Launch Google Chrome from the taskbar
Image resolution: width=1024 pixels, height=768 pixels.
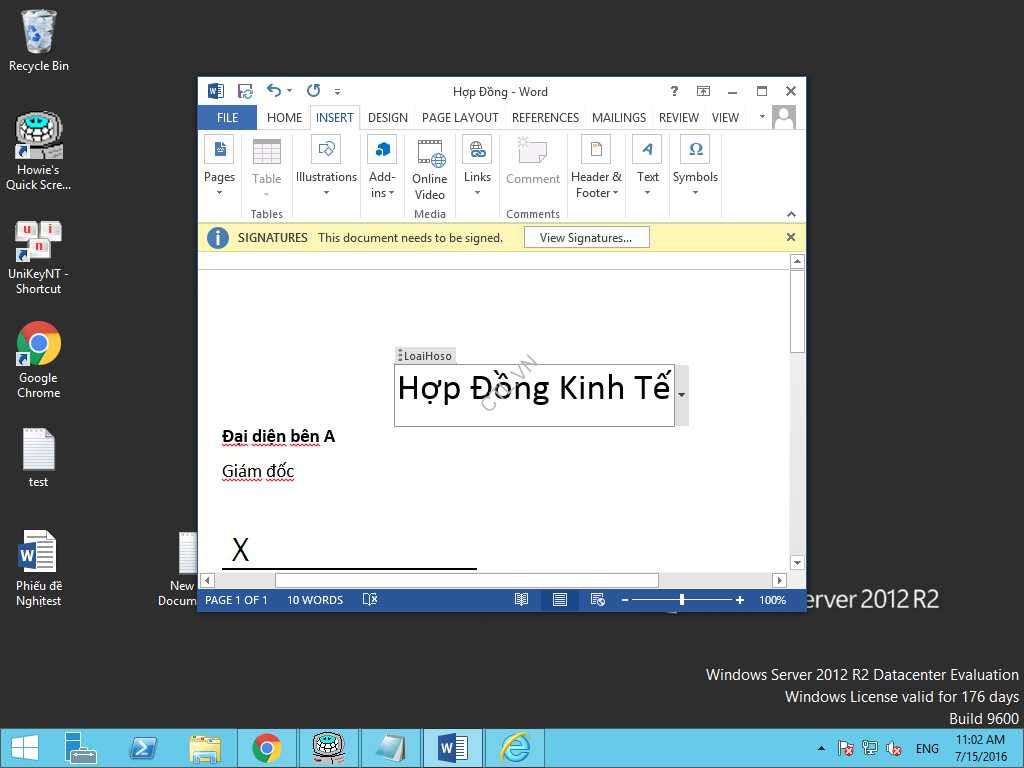pos(267,747)
